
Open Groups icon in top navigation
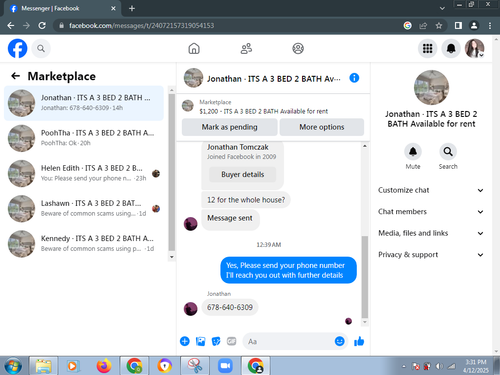tap(298, 49)
